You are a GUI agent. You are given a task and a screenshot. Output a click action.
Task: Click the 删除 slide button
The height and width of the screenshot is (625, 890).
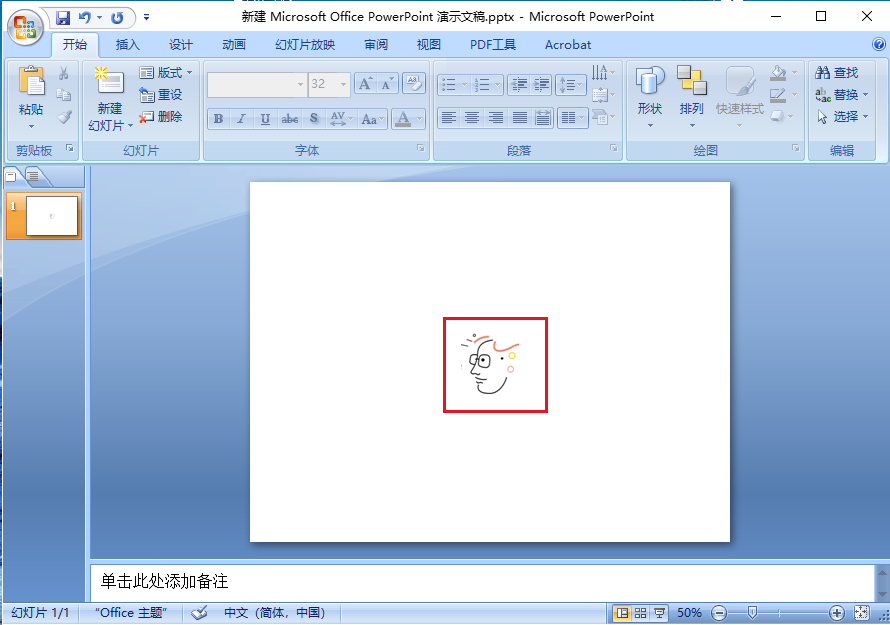pos(161,117)
